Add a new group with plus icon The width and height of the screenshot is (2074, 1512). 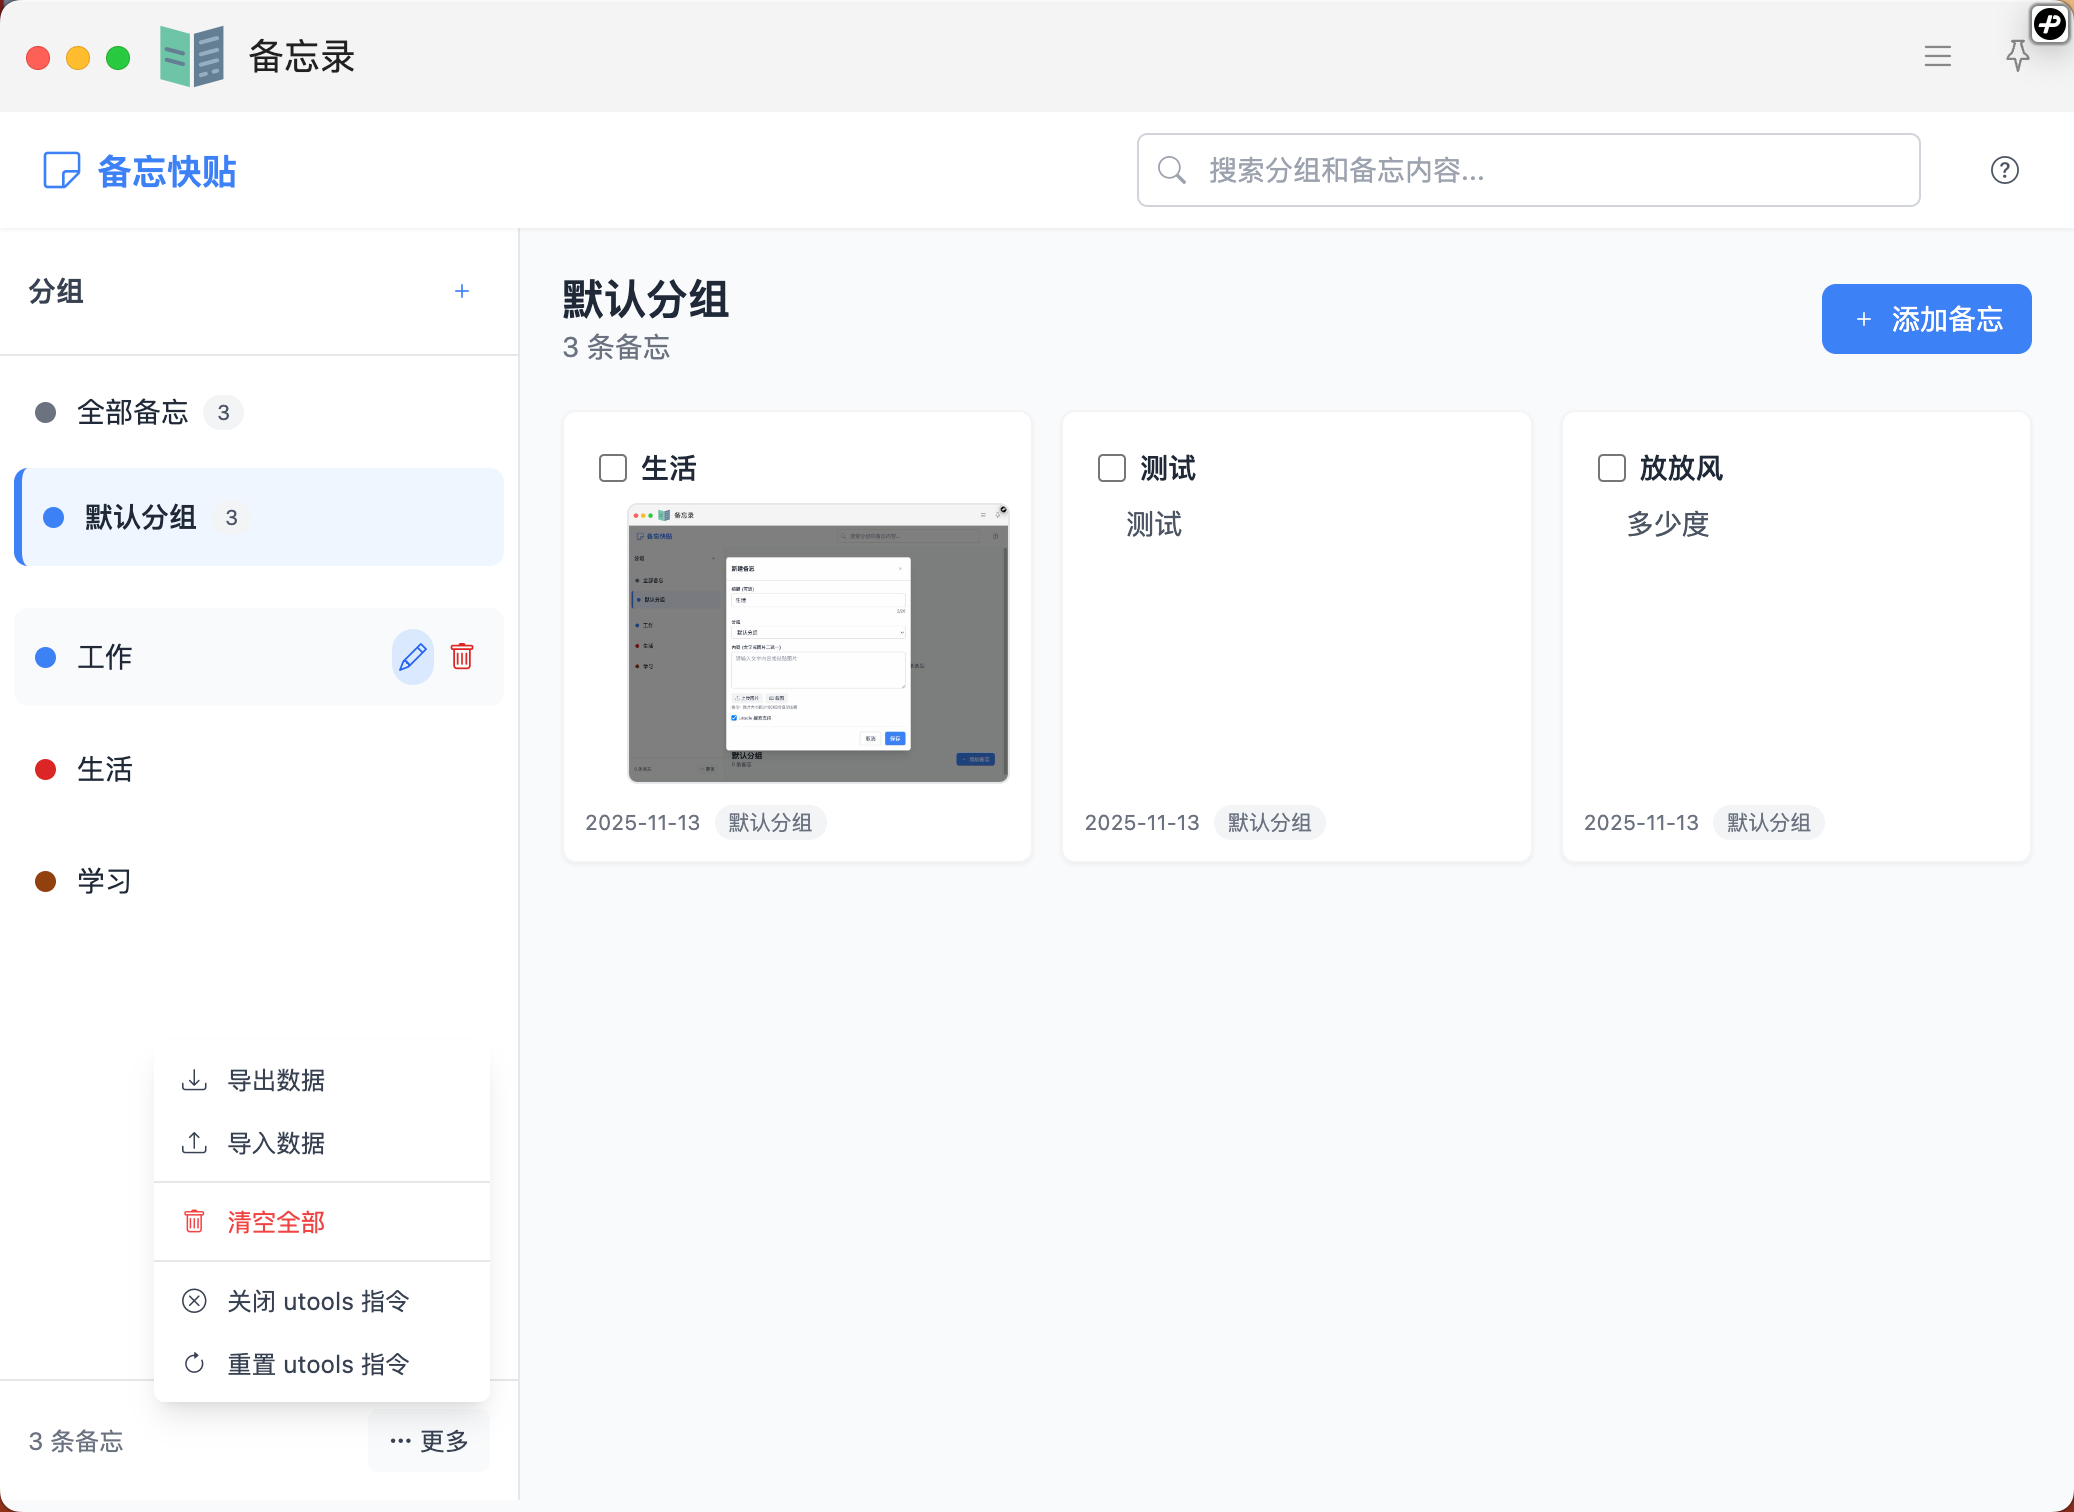click(x=462, y=291)
